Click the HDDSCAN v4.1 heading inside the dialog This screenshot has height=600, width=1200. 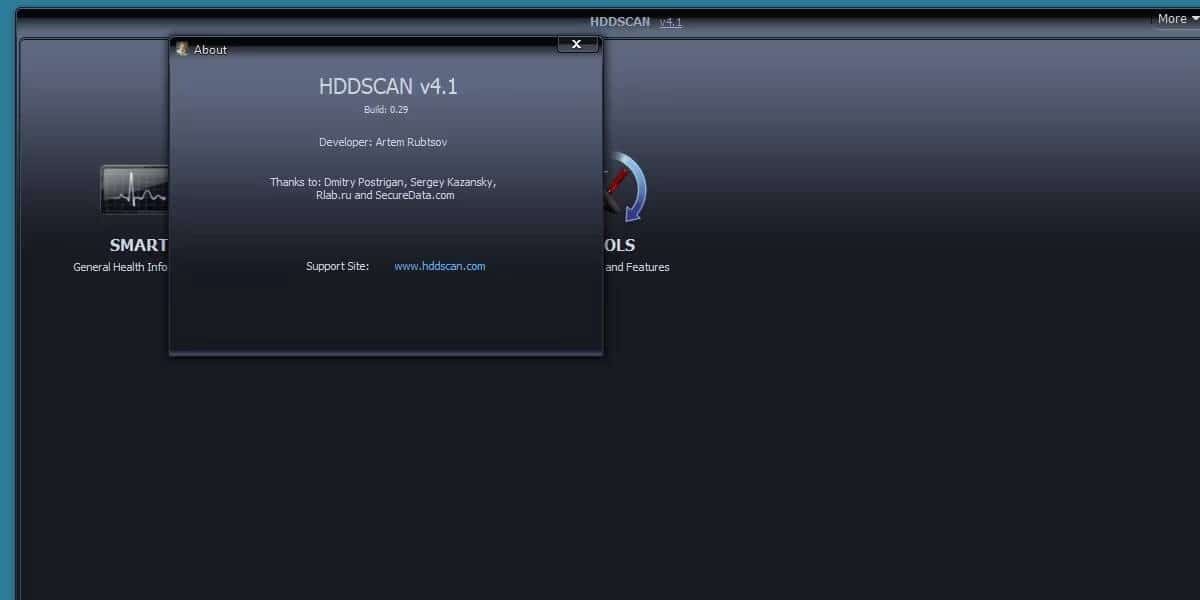click(387, 87)
